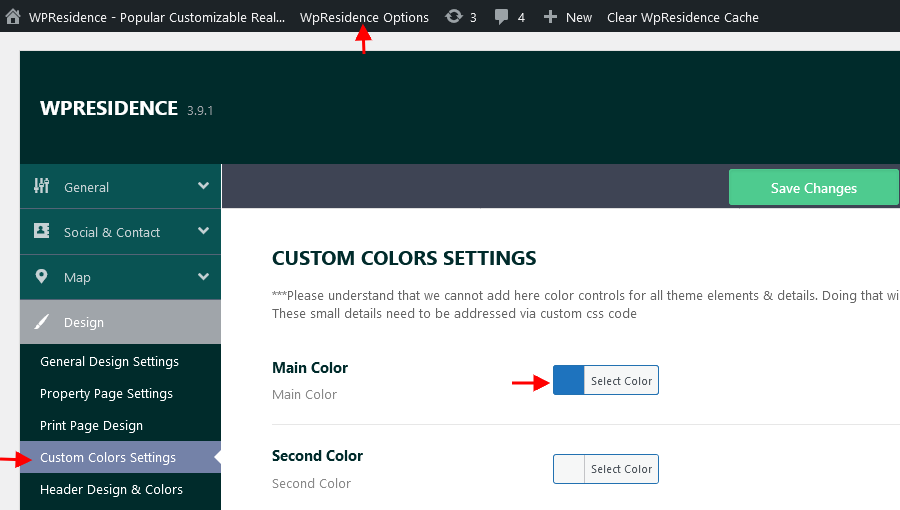Open Header Design & Colors item
Viewport: 900px width, 510px height.
click(111, 489)
